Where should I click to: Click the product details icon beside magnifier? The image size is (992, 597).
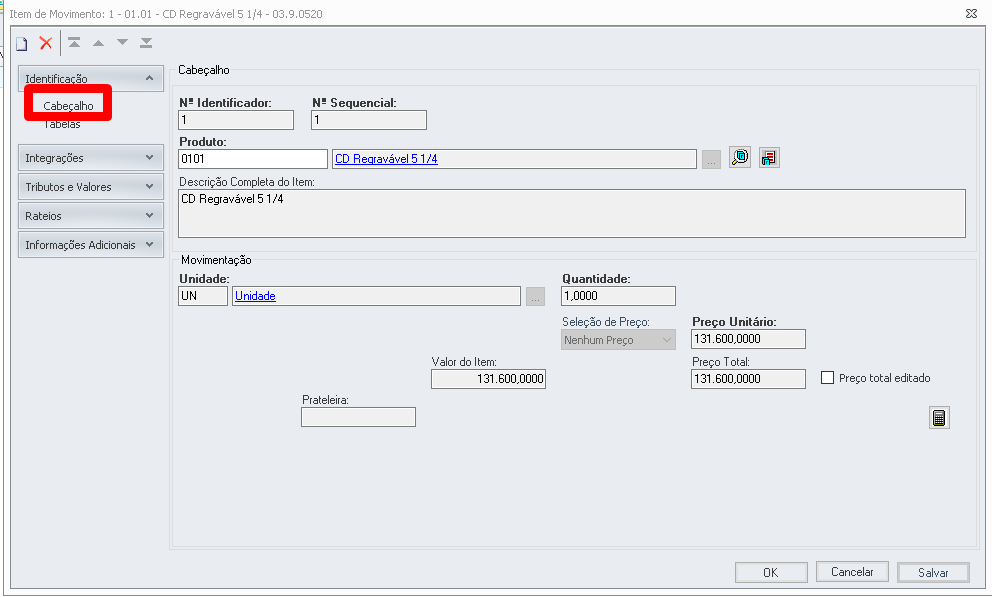(769, 157)
